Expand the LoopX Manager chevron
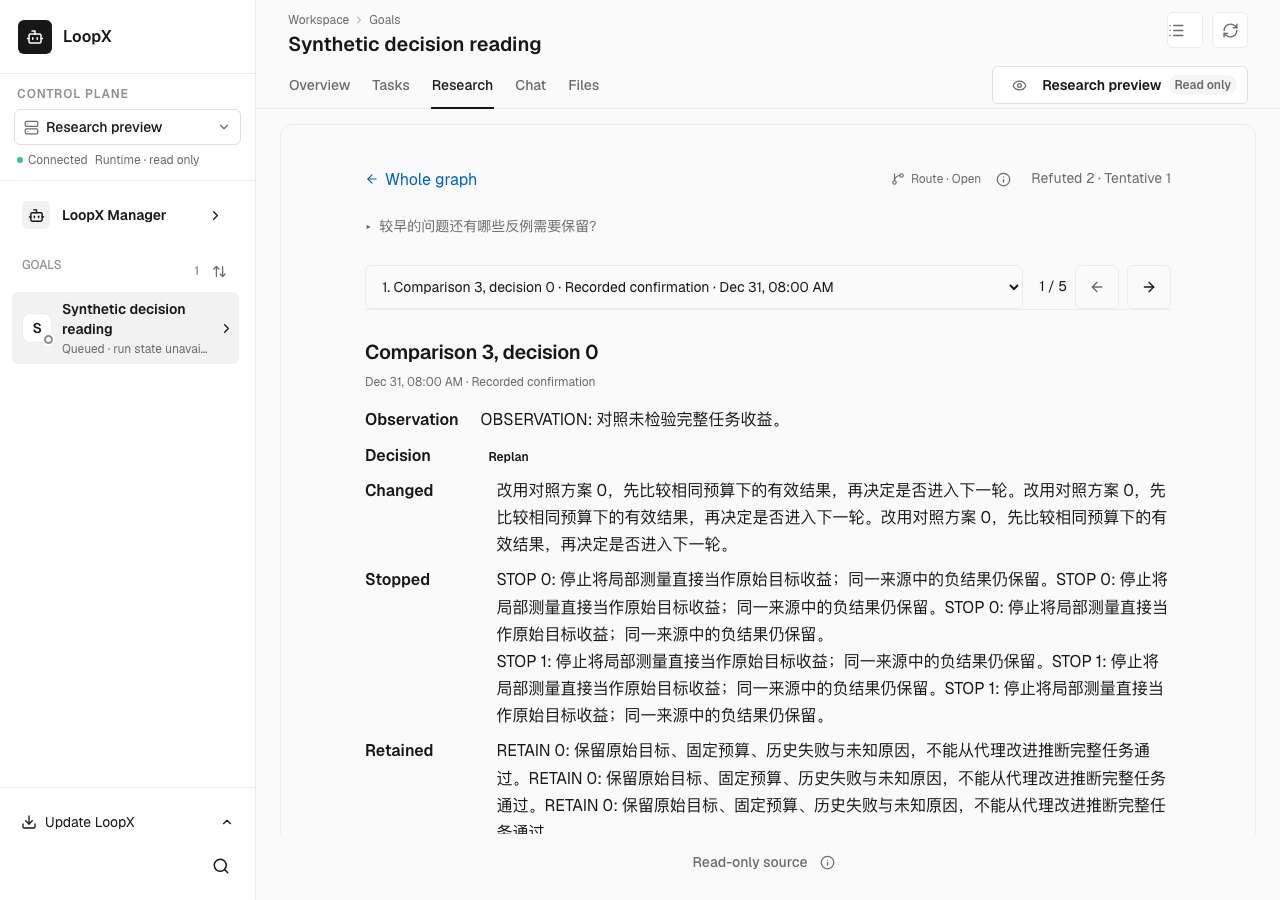The height and width of the screenshot is (900, 1280). pos(215,215)
